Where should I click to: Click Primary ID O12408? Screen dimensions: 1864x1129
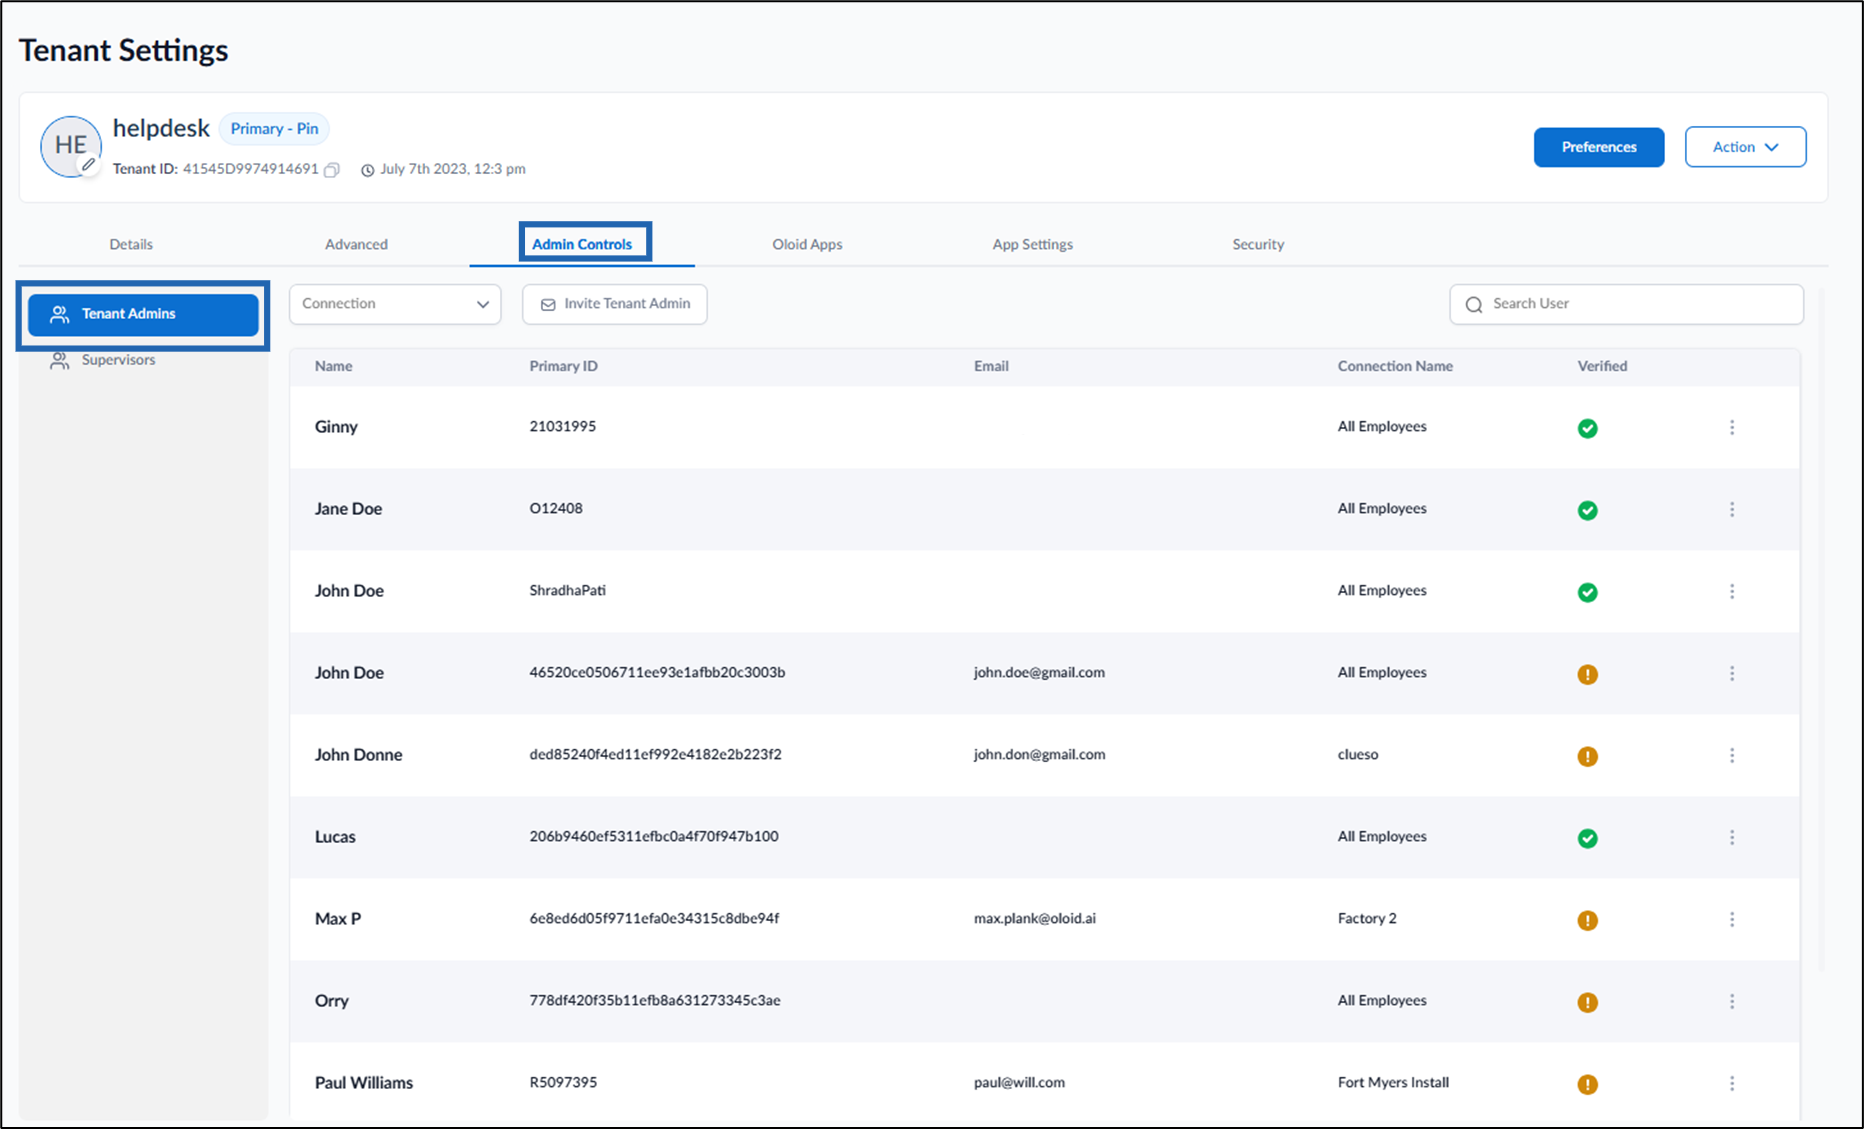click(x=556, y=509)
